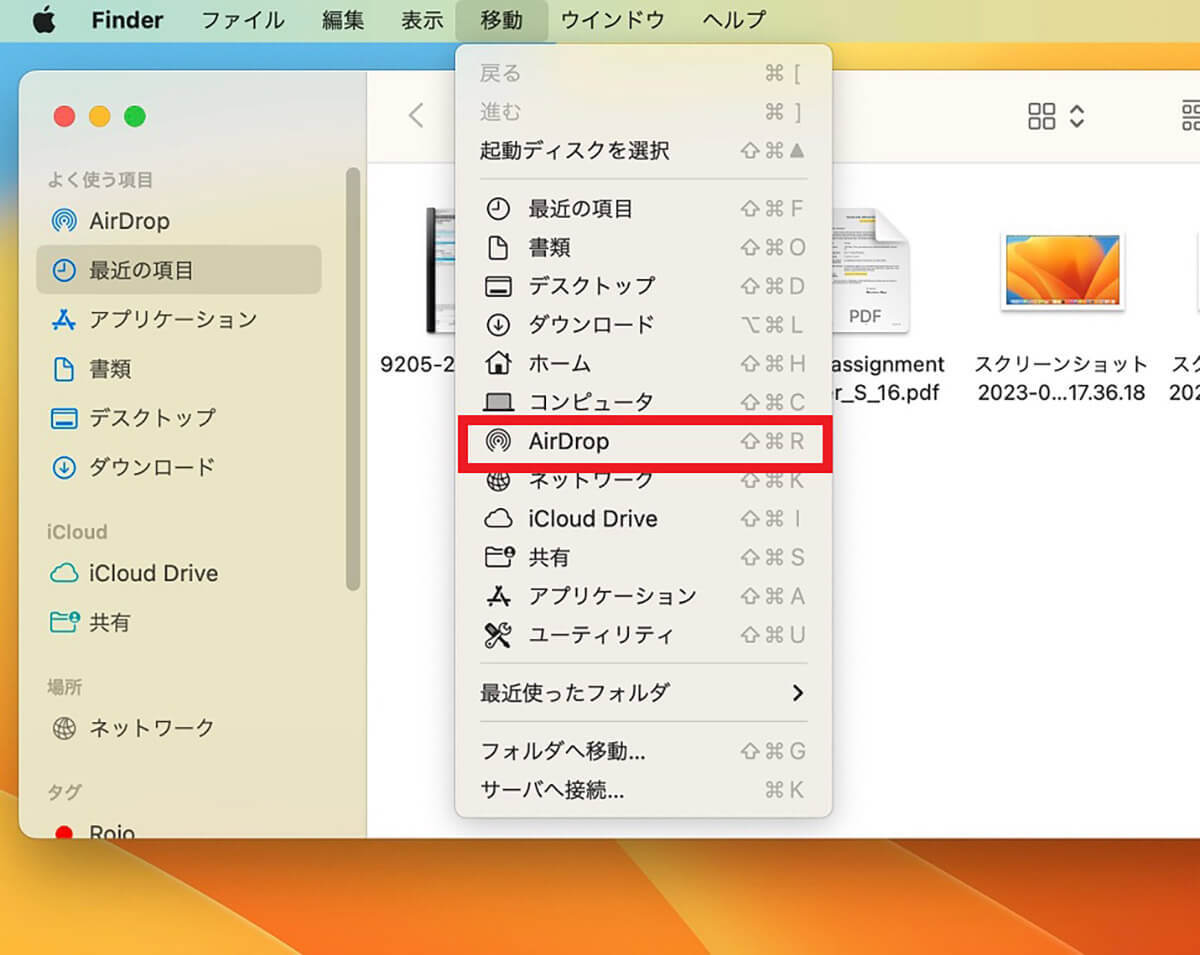Click the よく使う項目 sidebar heading
The width and height of the screenshot is (1200, 955).
coord(100,180)
